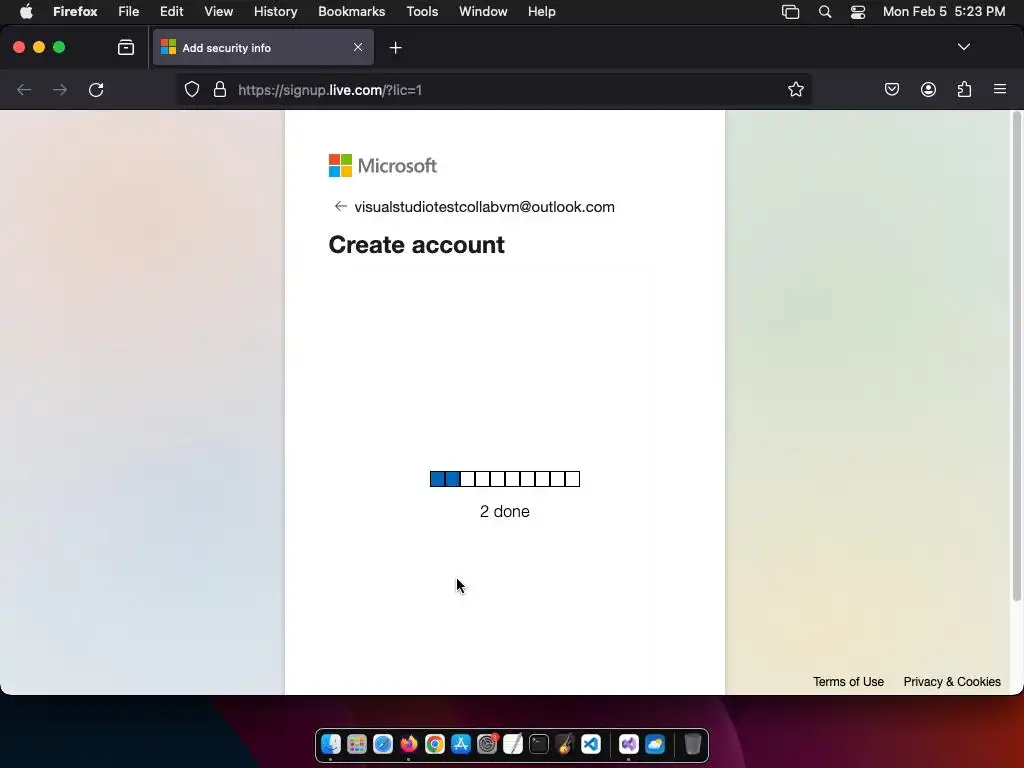Open Visual Studio from the dock
The image size is (1024, 768).
628,744
